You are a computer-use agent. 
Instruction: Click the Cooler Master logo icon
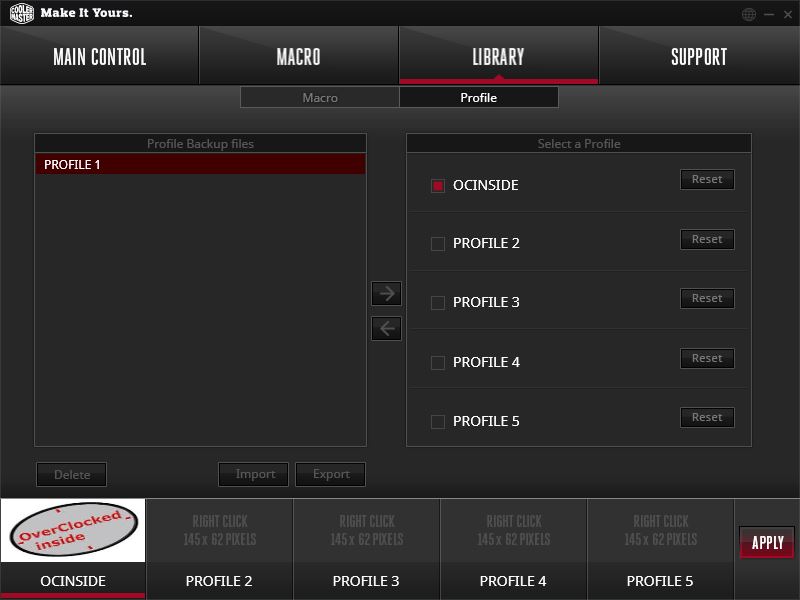21,13
